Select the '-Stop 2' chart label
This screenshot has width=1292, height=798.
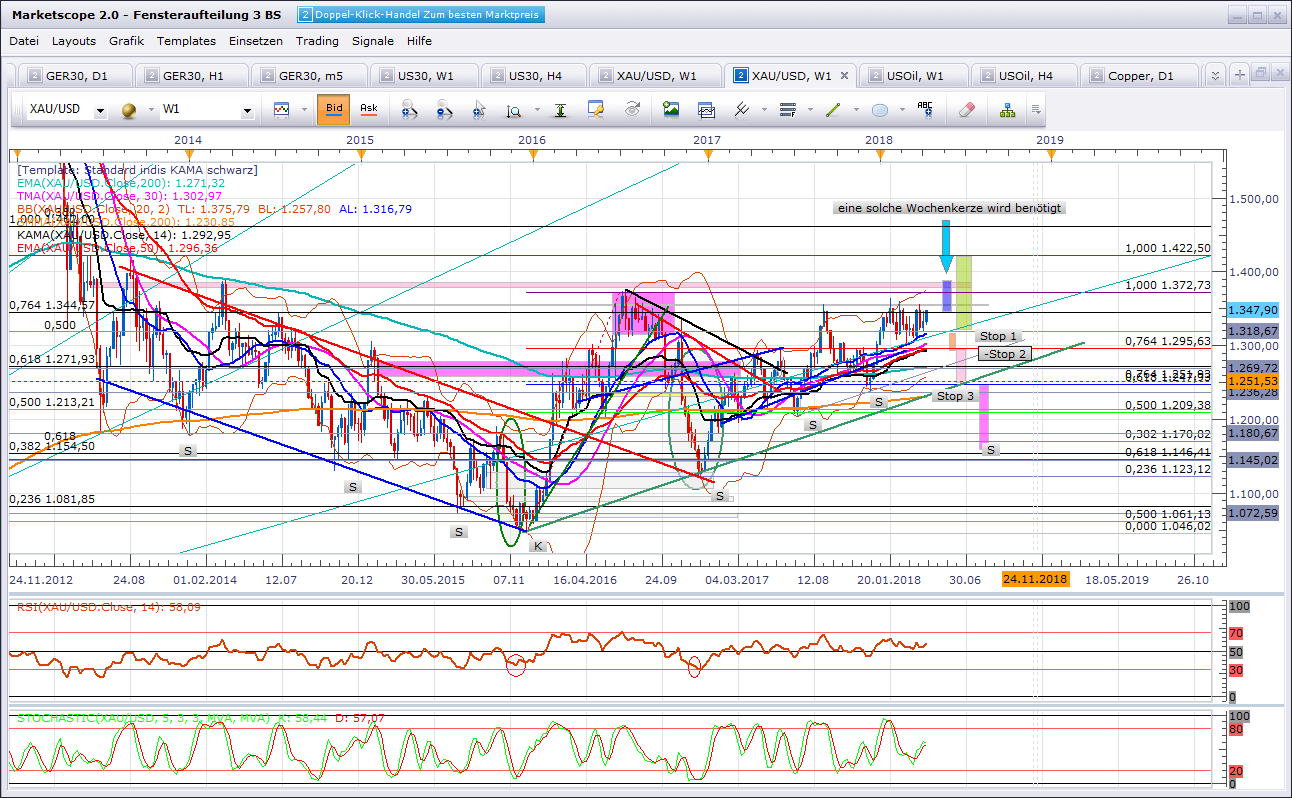pyautogui.click(x=1004, y=354)
